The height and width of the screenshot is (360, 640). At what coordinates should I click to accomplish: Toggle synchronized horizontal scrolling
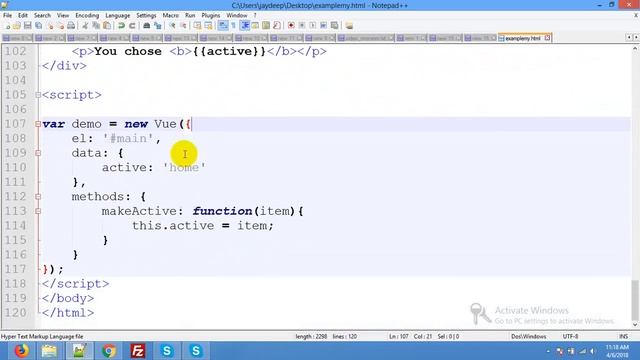[208, 26]
